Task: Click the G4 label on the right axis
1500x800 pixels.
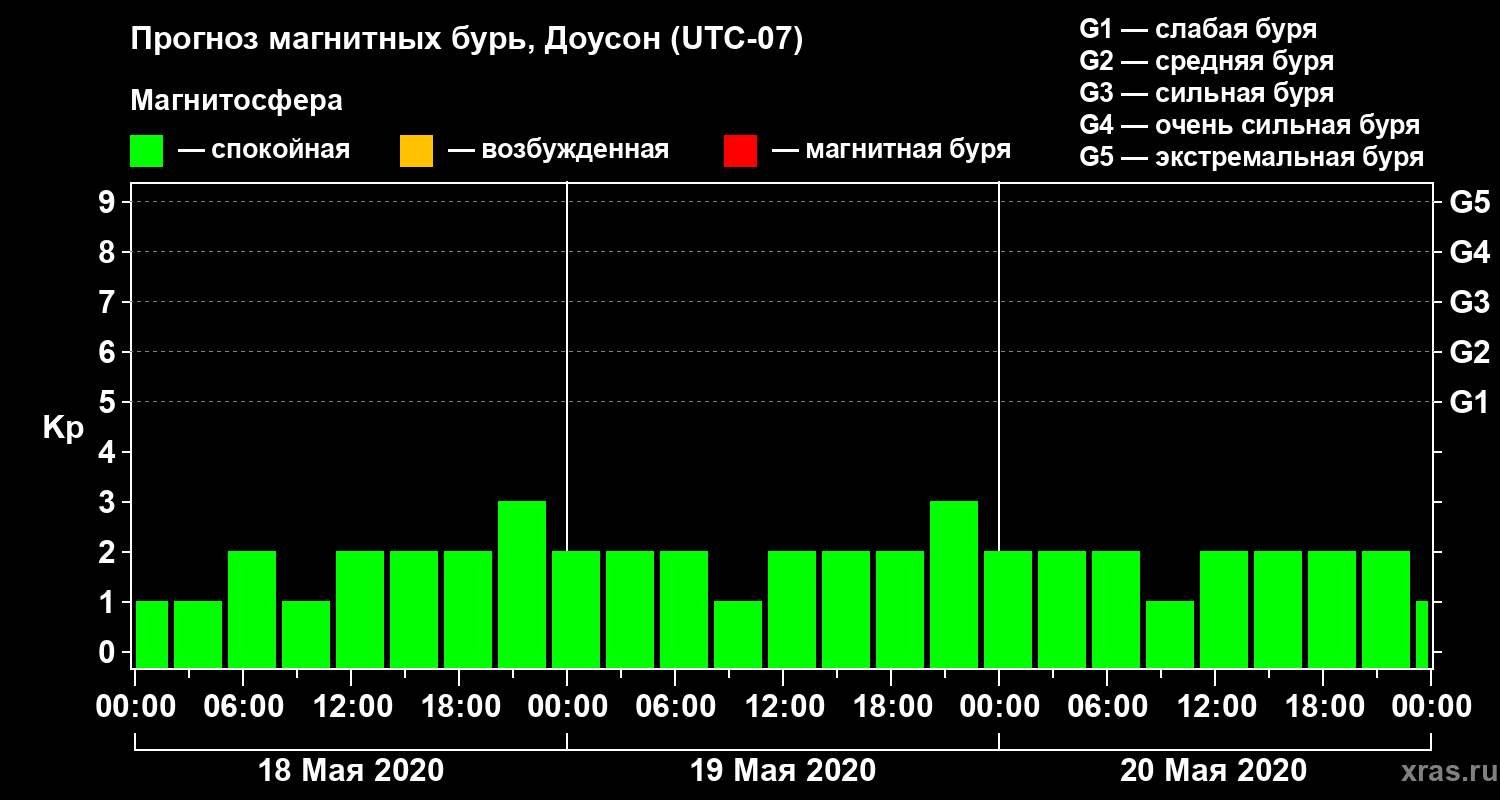Action: [x=1469, y=253]
